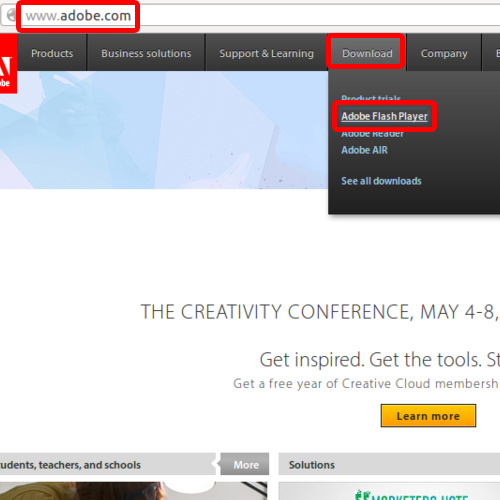Select the Product trials link
The image size is (500, 500).
pos(371,98)
